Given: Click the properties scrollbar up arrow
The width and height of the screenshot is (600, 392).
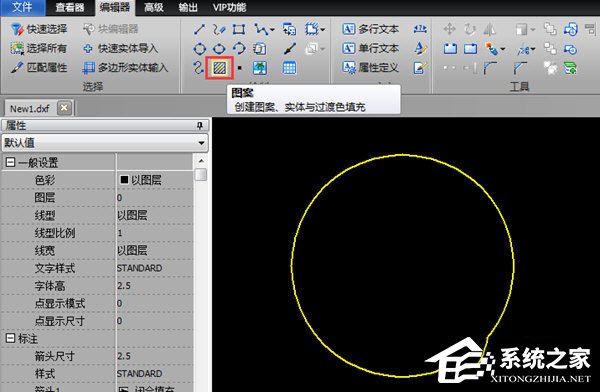Looking at the screenshot, I should coord(201,161).
